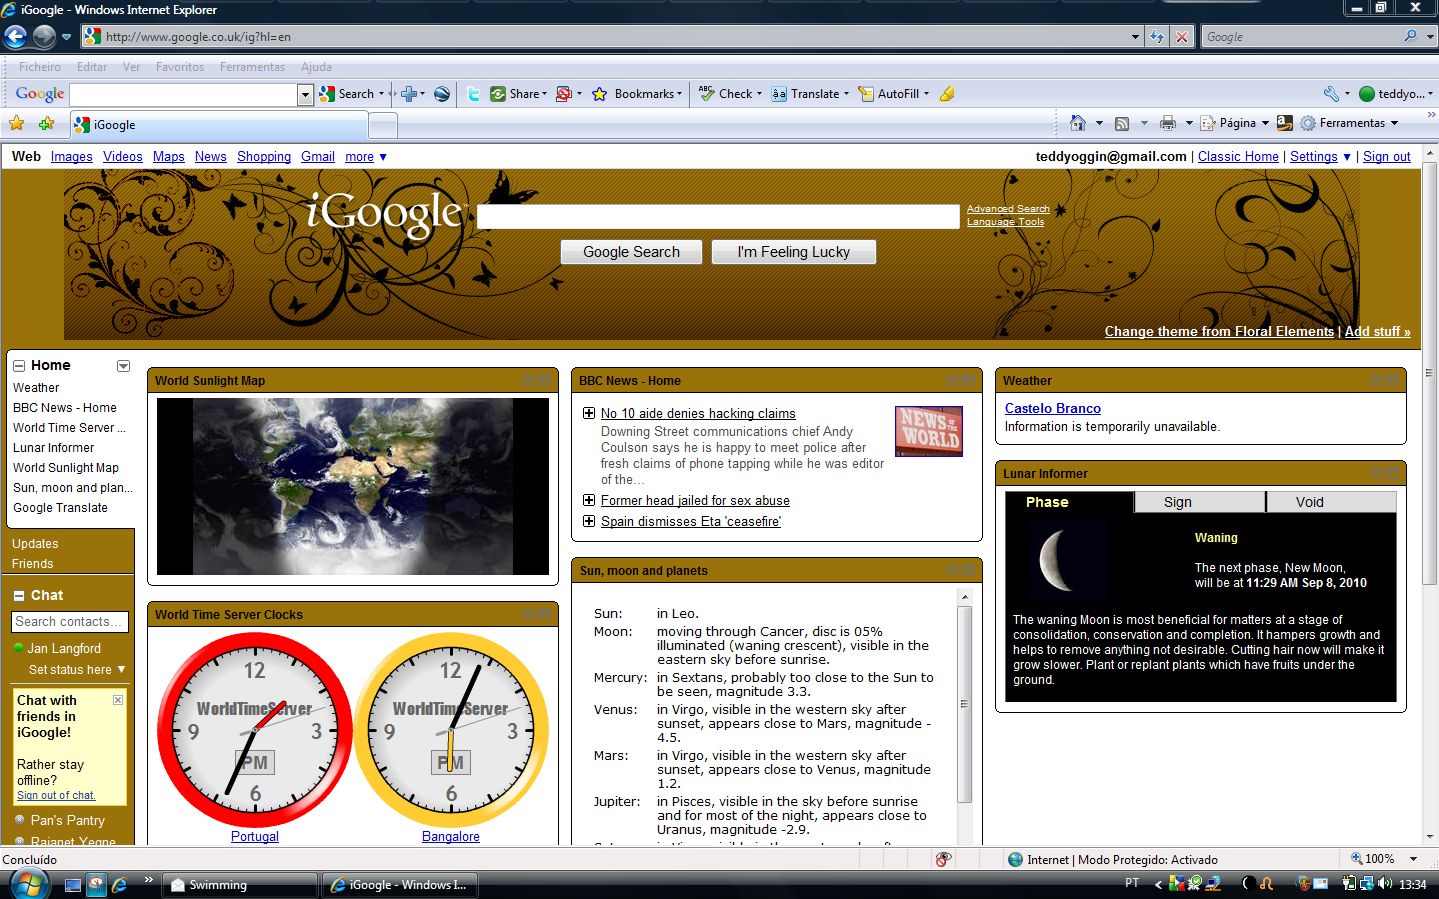
Task: Open the Ferramentas command bar dropdown
Action: [1394, 123]
